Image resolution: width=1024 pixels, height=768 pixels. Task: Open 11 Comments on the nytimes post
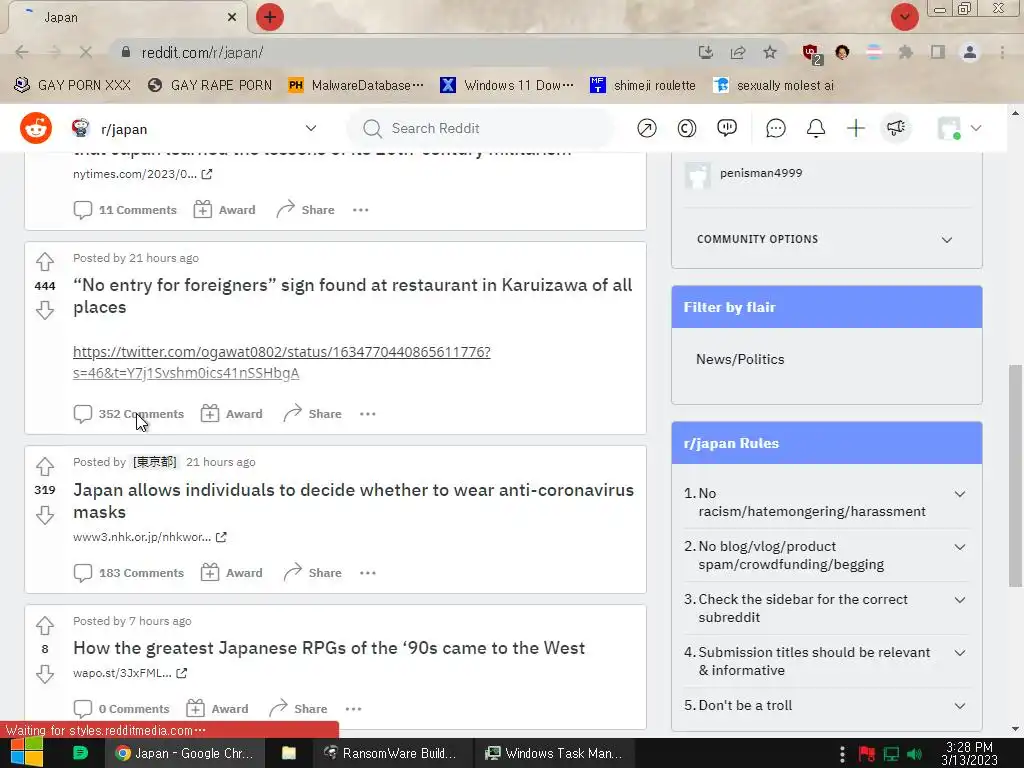coord(125,210)
